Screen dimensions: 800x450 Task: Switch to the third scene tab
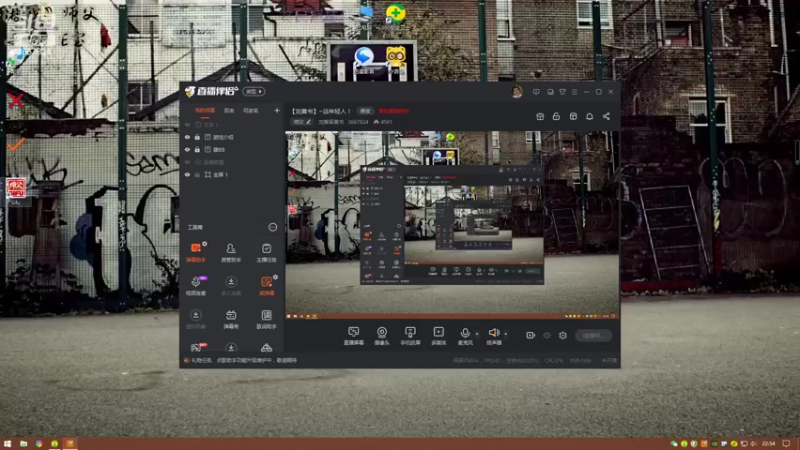(251, 111)
